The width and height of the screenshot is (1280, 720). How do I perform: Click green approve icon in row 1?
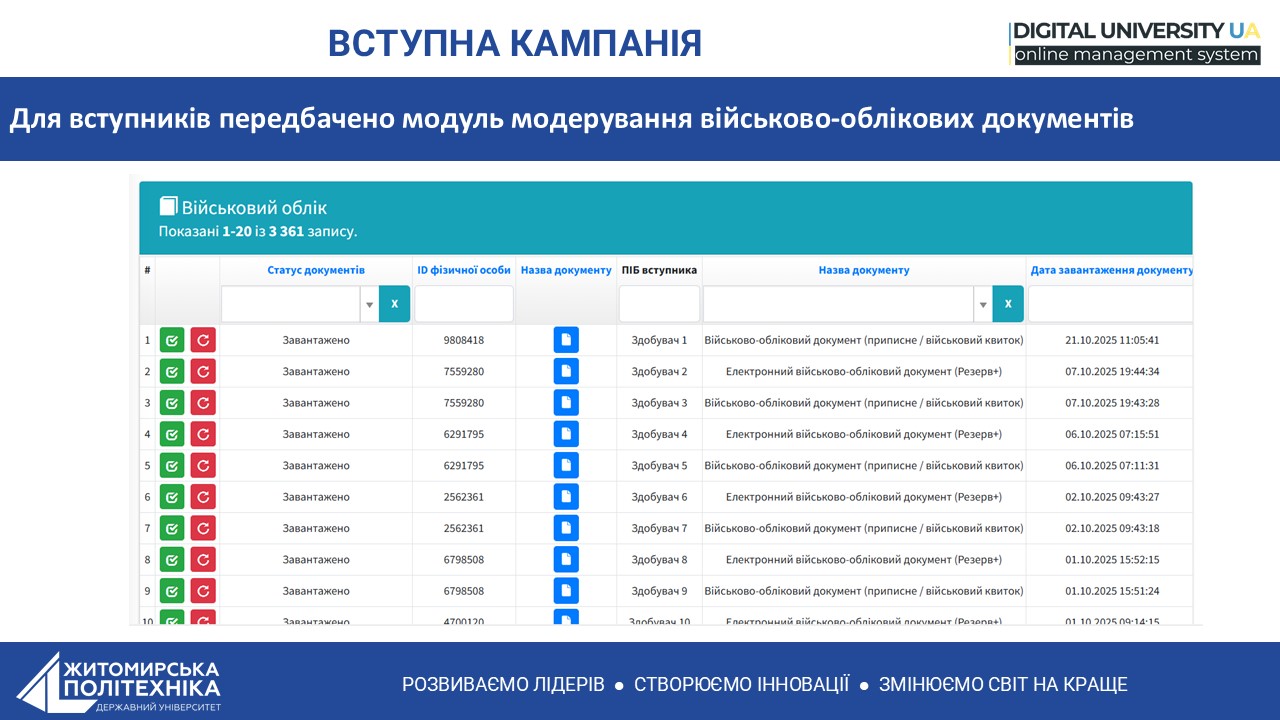pos(172,340)
